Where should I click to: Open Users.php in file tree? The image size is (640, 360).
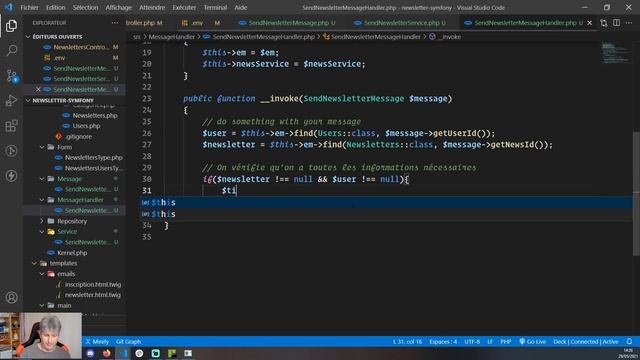(86, 126)
